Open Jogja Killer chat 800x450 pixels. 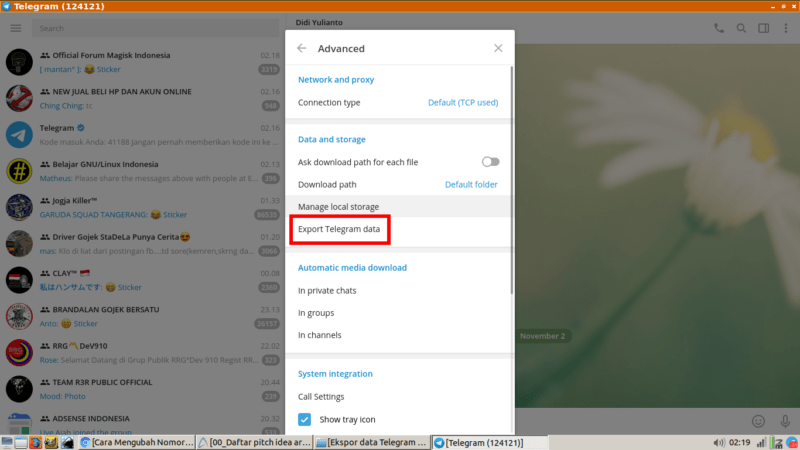(x=142, y=207)
